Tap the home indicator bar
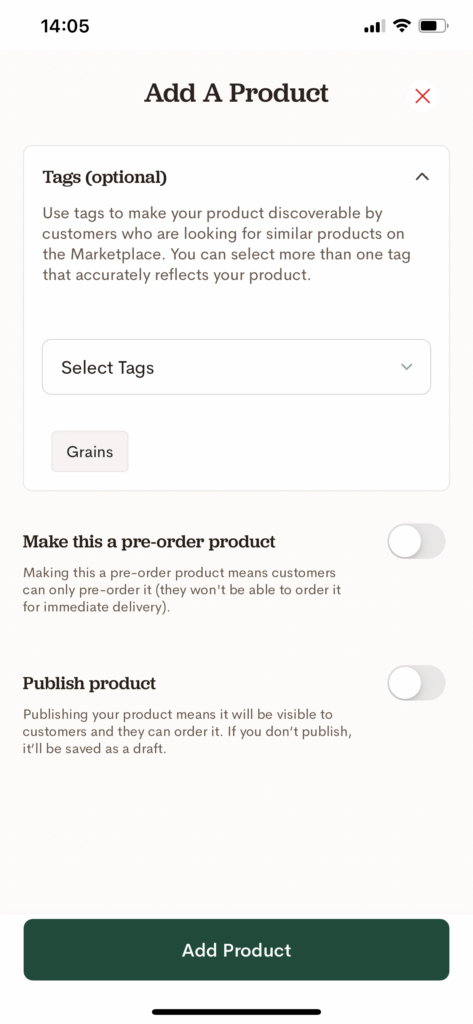 (236, 1012)
